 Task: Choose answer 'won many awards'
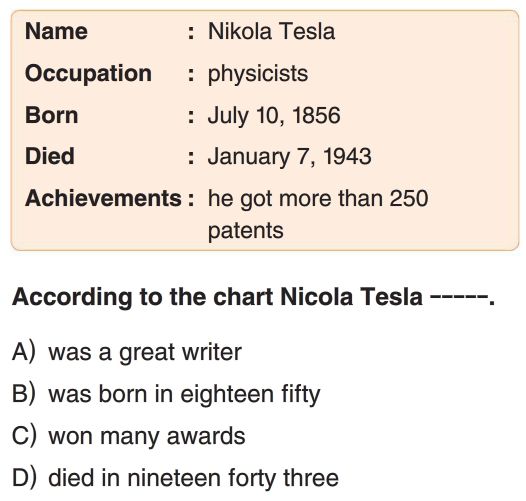147,437
